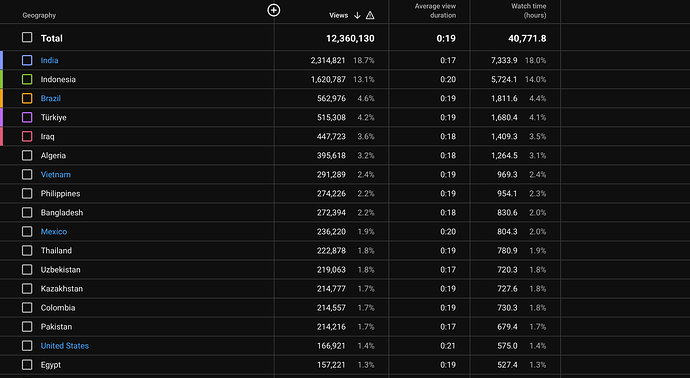This screenshot has height=378, width=690.
Task: Check the Uzbekistan row checkbox
Action: tap(27, 269)
